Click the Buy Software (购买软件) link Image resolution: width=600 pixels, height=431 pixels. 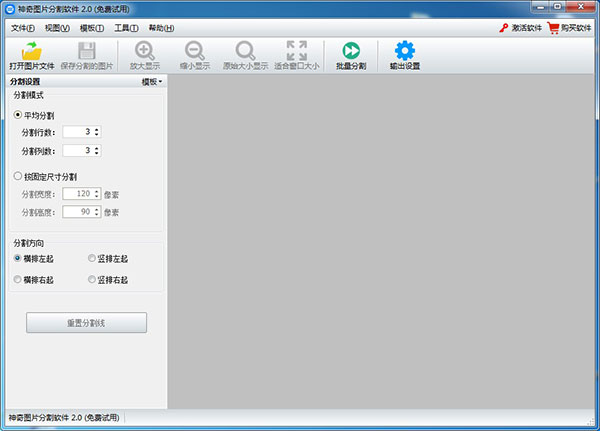click(x=569, y=28)
